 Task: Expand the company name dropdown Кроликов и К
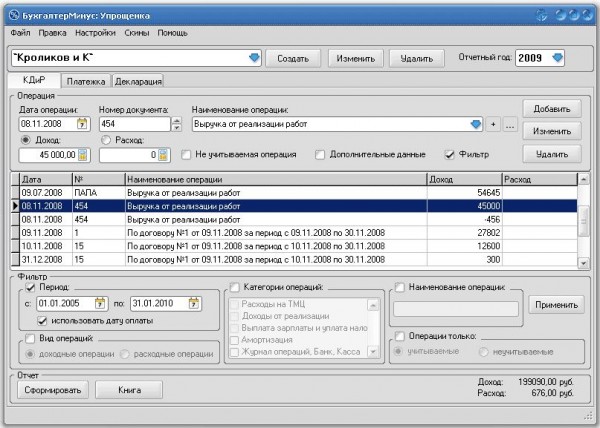254,59
